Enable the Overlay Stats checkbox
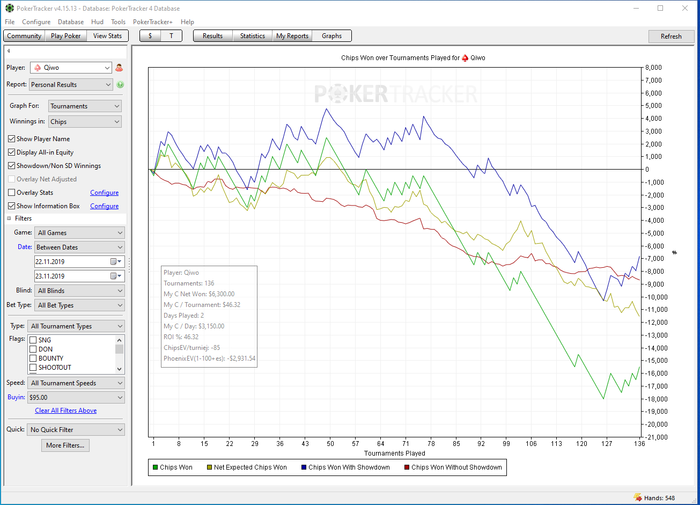 (12, 192)
